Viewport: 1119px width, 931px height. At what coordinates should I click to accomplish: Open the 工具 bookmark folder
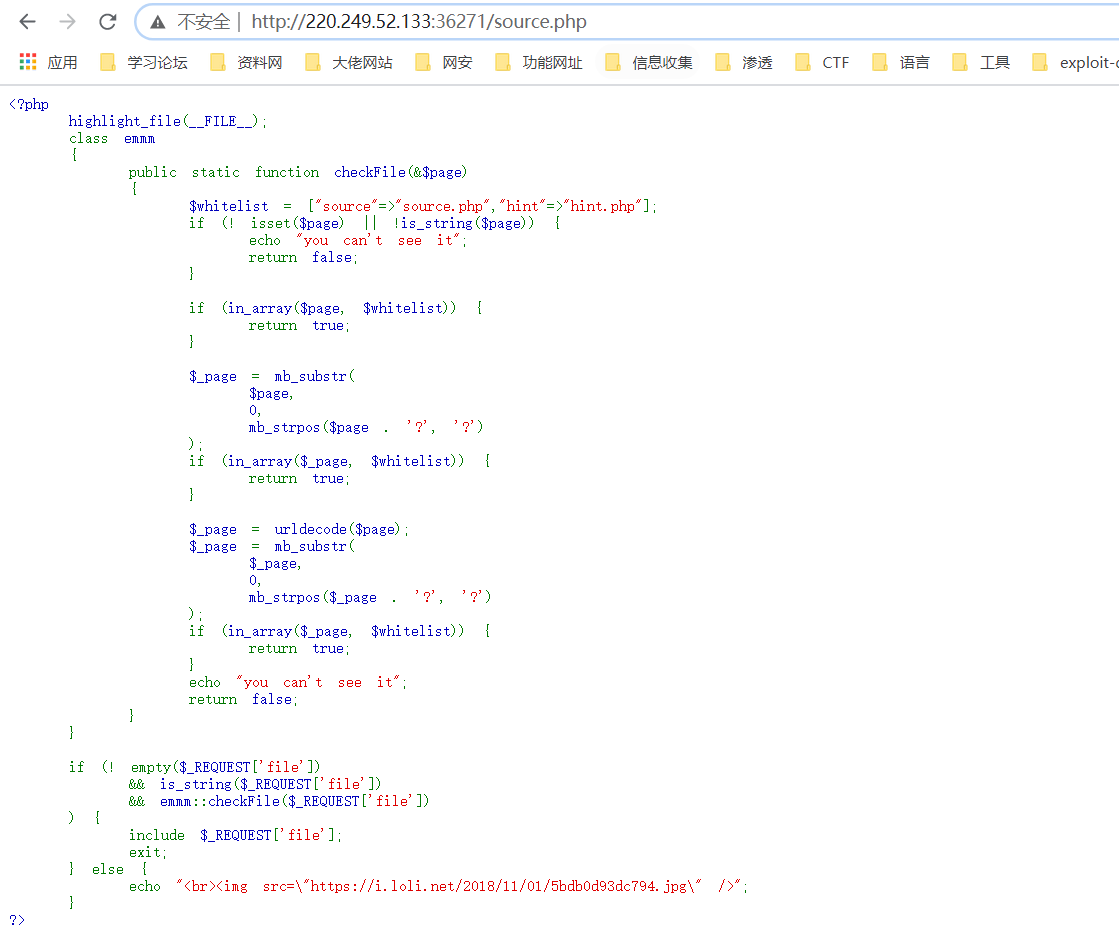click(x=981, y=63)
